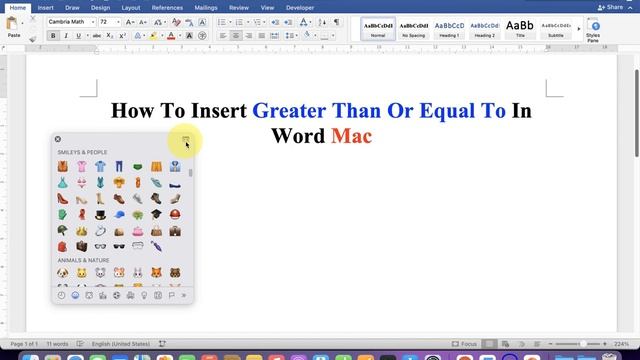
Task: Toggle Focus mode in status bar
Action: 464,344
